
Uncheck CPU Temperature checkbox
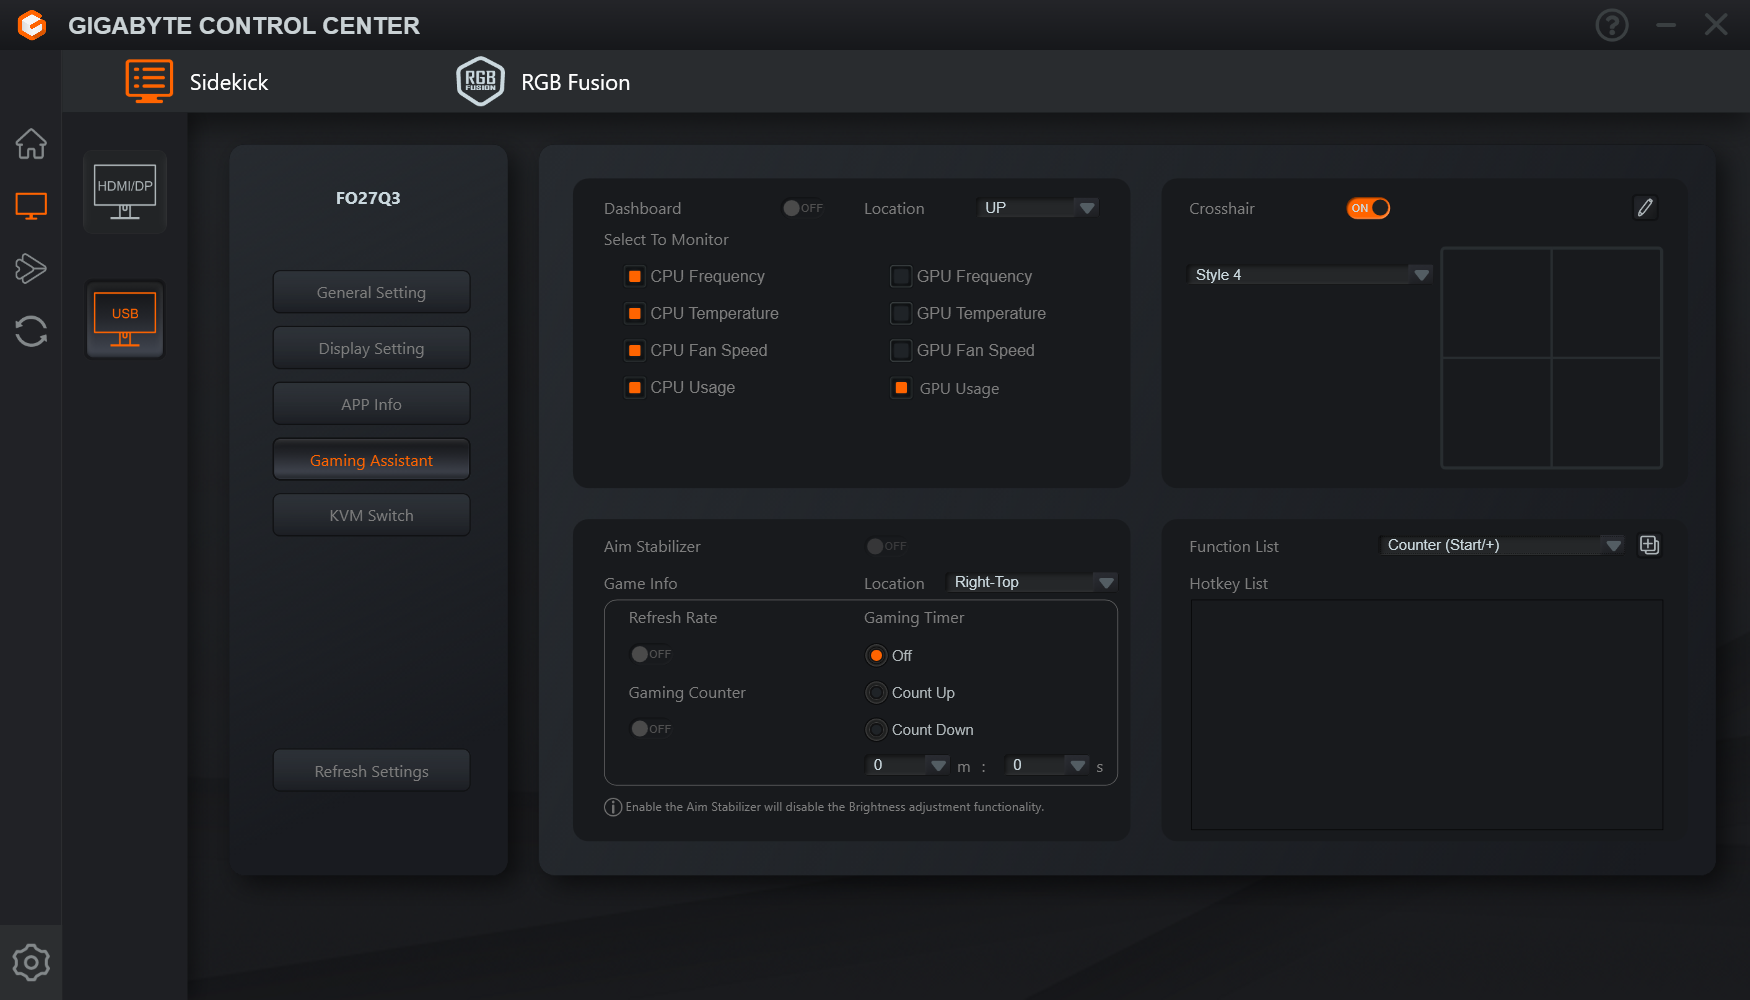coord(635,313)
